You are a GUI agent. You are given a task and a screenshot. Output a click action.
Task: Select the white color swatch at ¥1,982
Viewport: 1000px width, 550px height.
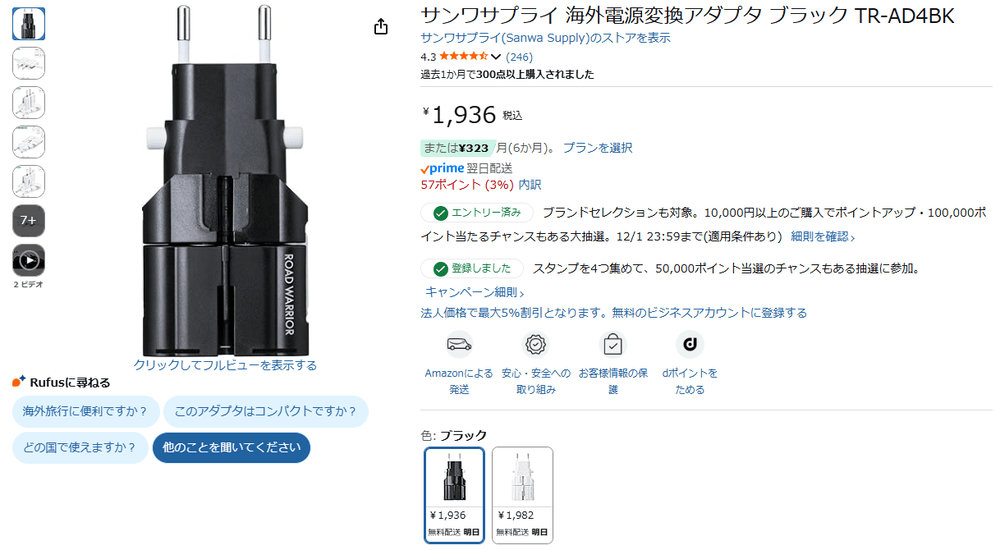(x=522, y=495)
